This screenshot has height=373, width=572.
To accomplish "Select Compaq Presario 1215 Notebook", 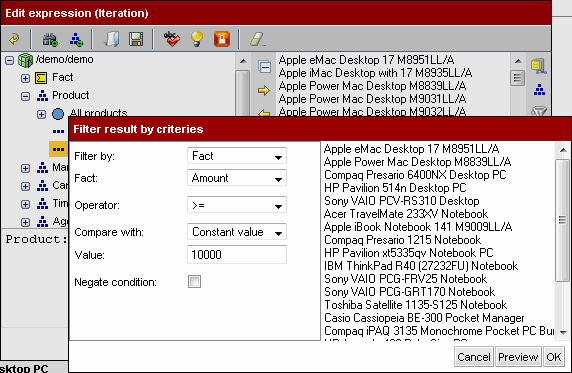I will (x=402, y=240).
